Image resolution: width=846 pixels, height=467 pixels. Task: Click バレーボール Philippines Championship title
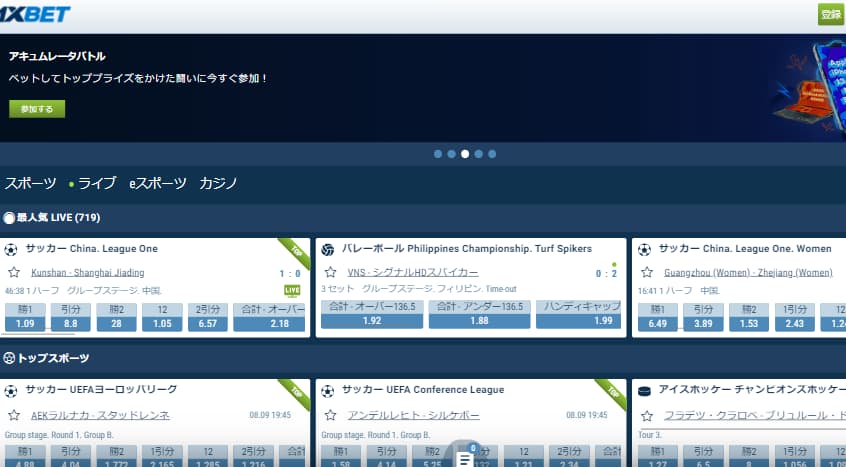(x=467, y=249)
